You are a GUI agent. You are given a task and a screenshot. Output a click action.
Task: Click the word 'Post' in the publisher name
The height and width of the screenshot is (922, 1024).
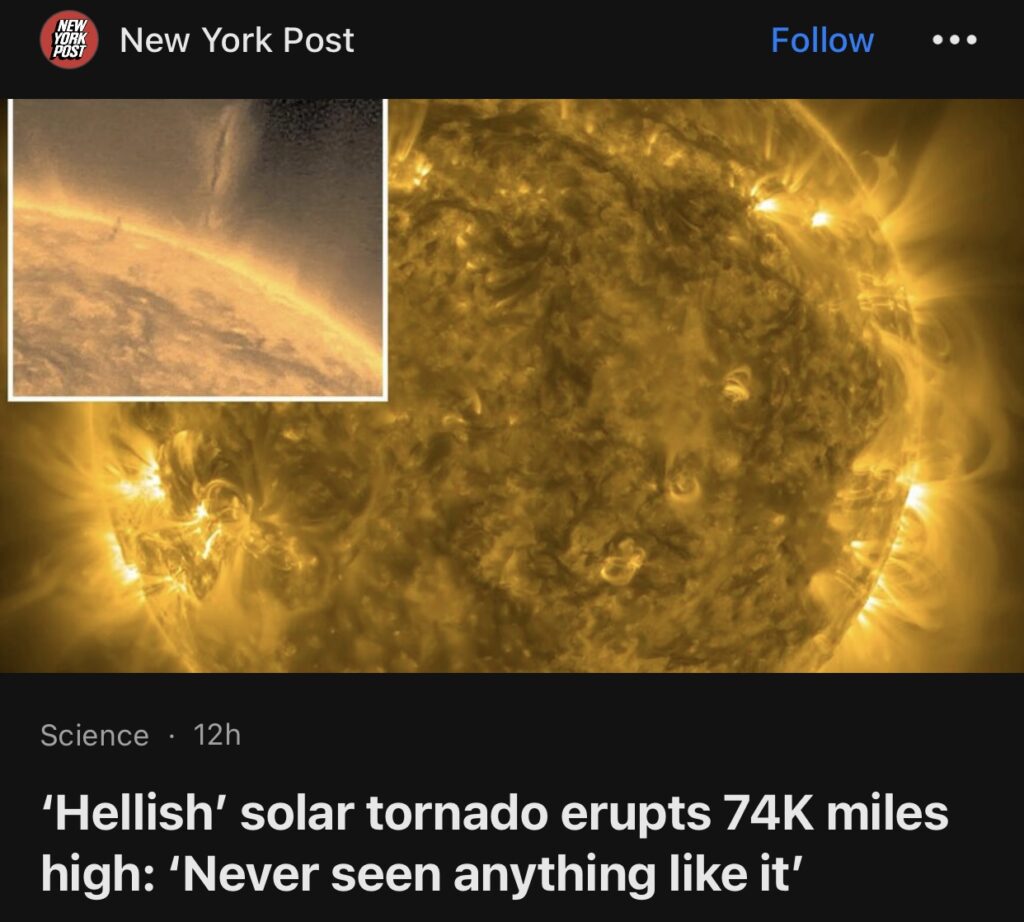[x=319, y=40]
